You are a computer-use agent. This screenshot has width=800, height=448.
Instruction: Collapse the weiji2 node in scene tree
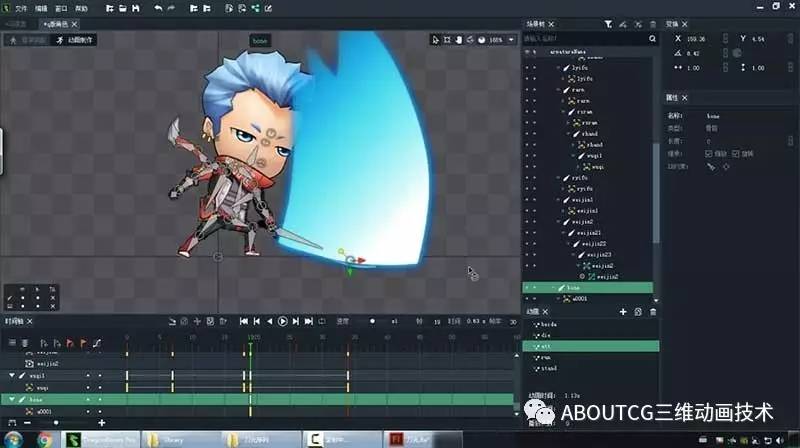pyautogui.click(x=559, y=221)
